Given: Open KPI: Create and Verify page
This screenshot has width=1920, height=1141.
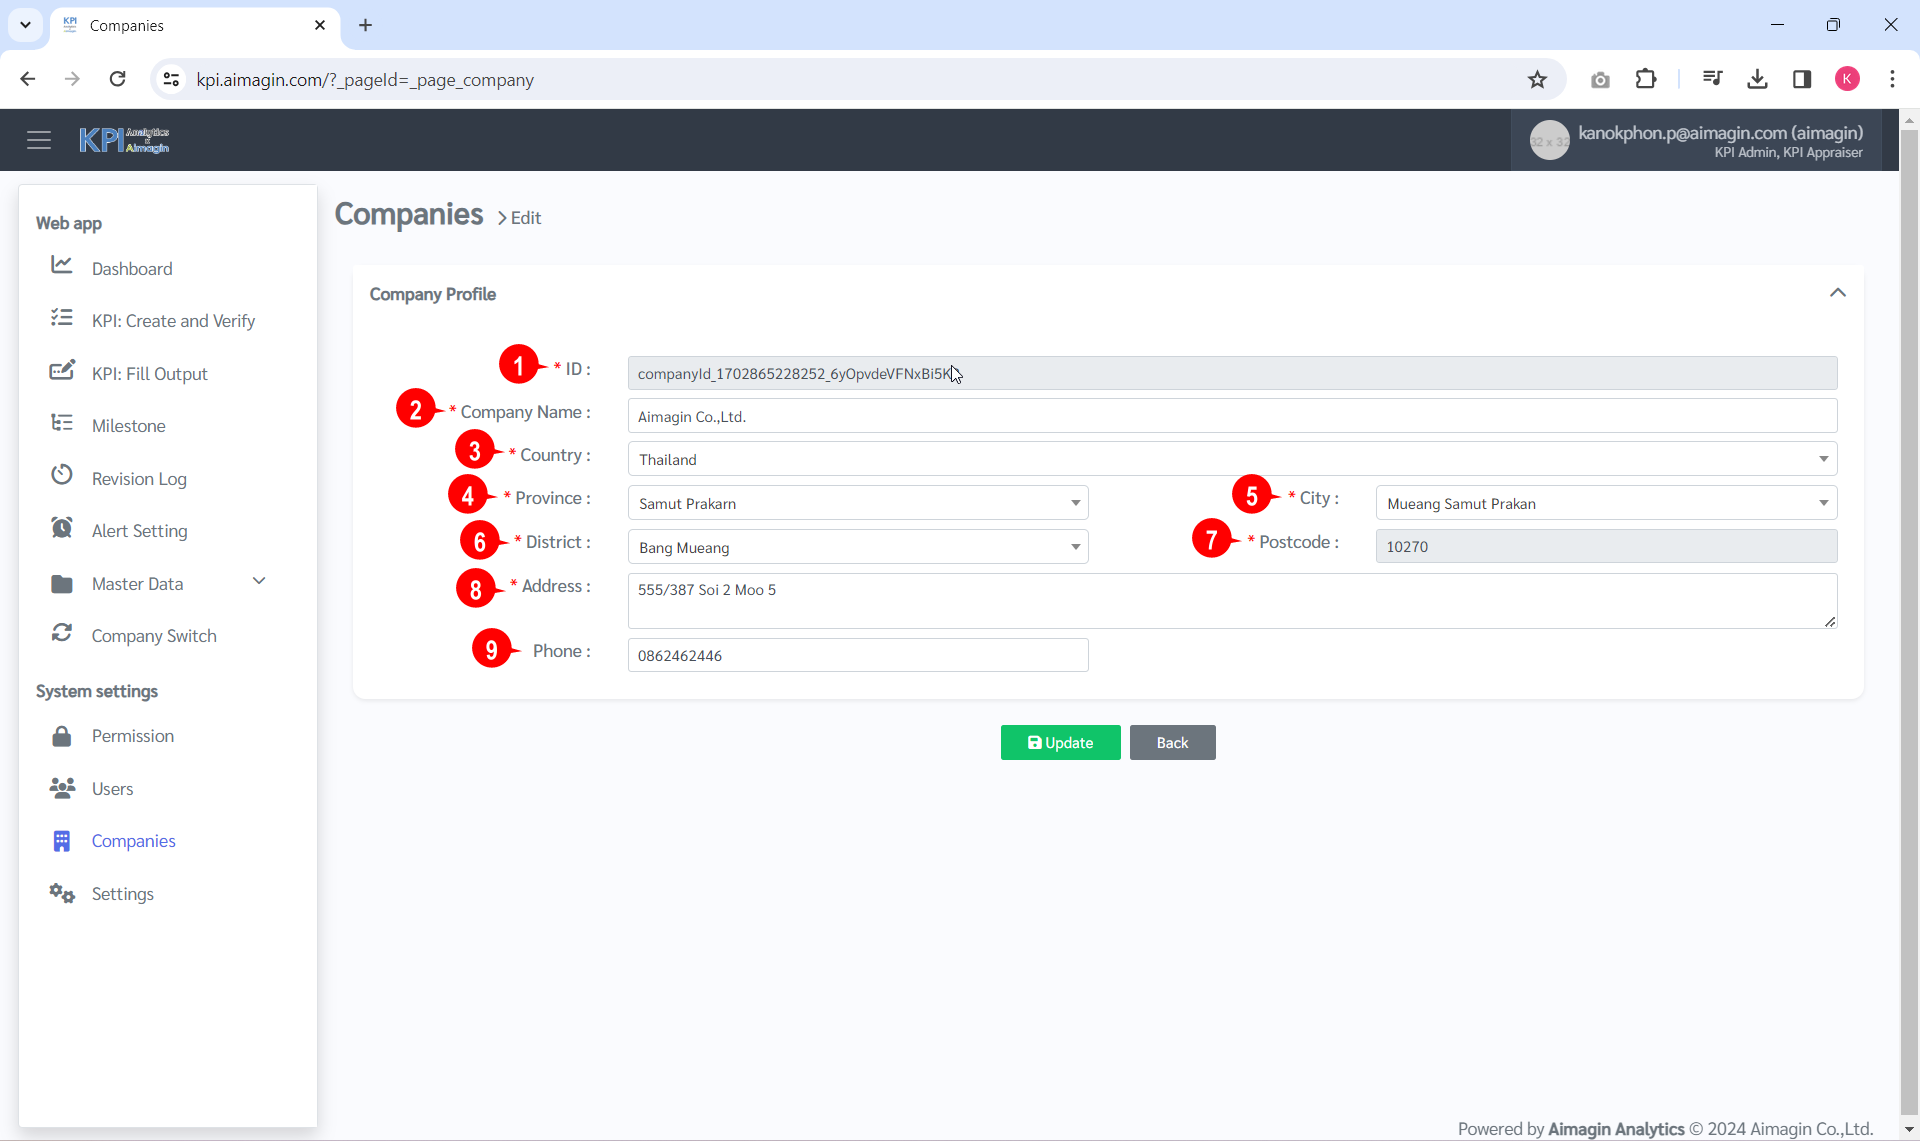Looking at the screenshot, I should click(173, 321).
